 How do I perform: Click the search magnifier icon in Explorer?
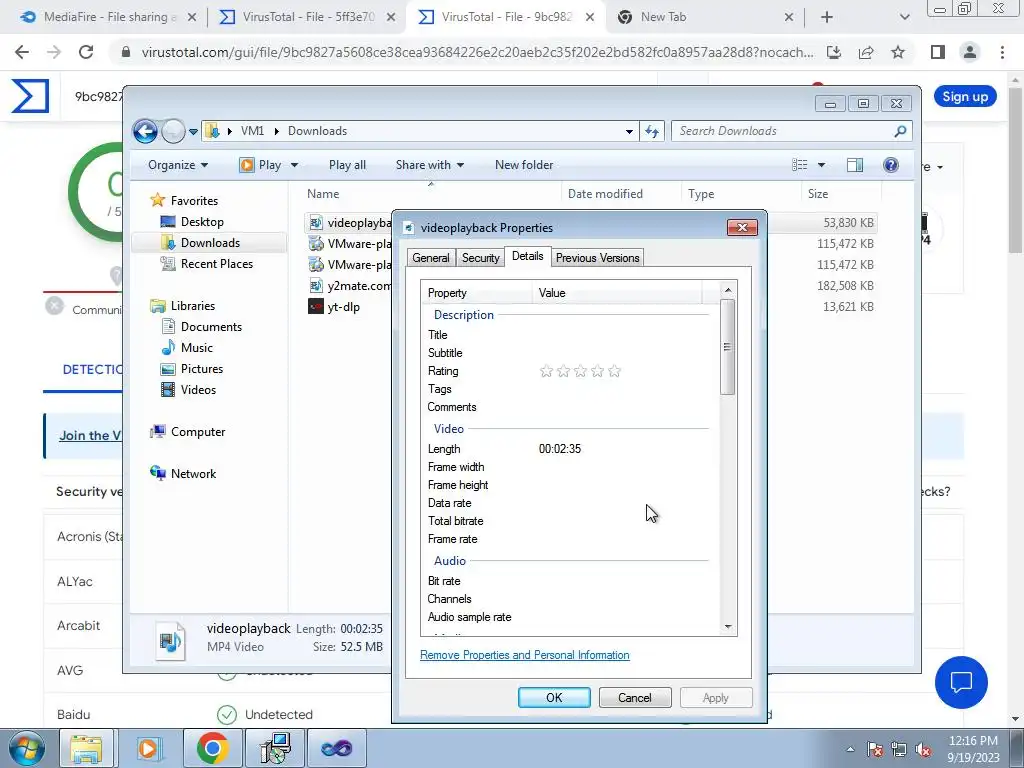900,131
